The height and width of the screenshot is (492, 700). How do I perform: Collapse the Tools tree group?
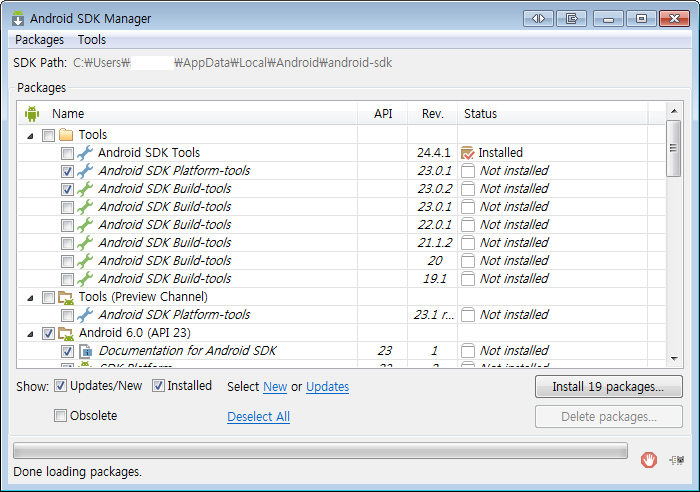(x=30, y=136)
